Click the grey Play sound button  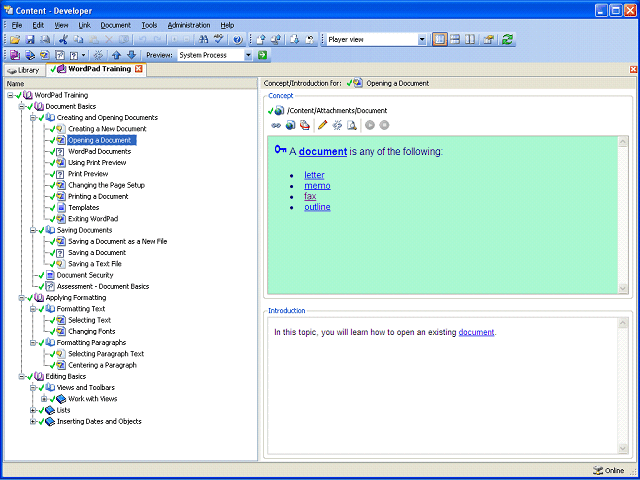[370, 125]
